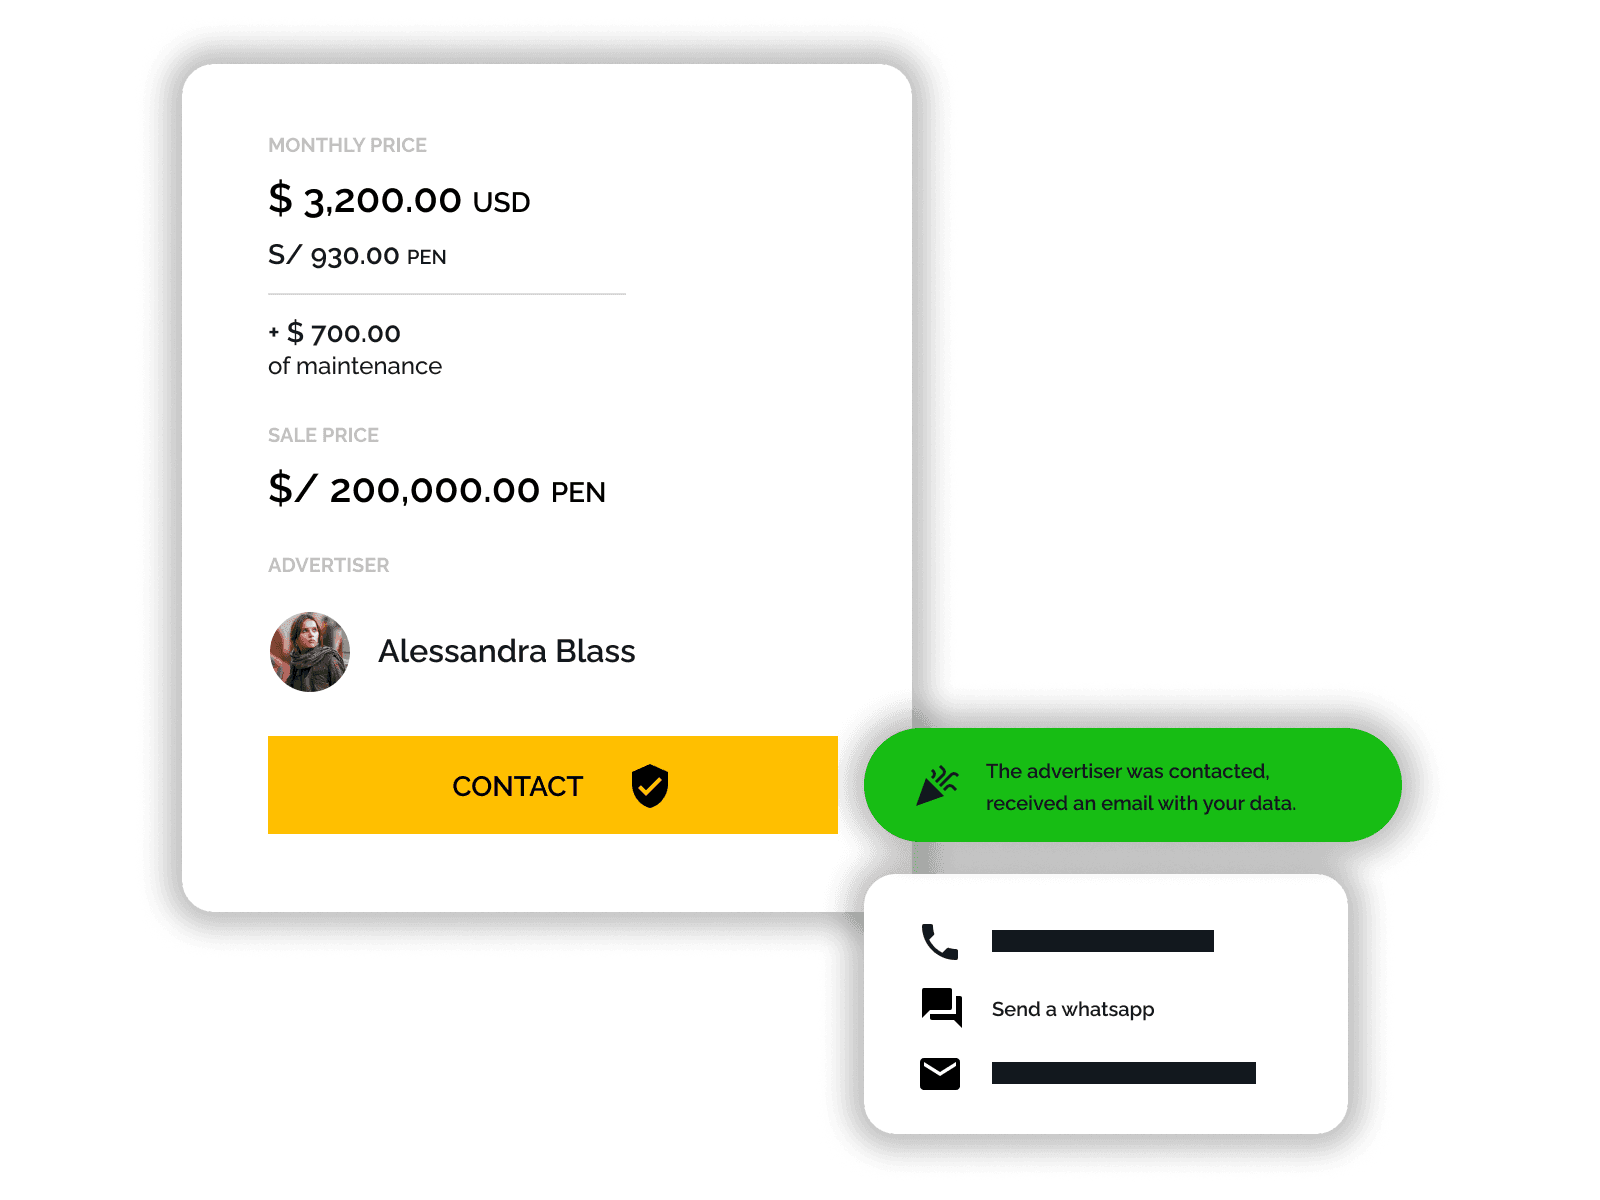The image size is (1600, 1200).
Task: Click the redacted phone number bar
Action: [1103, 941]
